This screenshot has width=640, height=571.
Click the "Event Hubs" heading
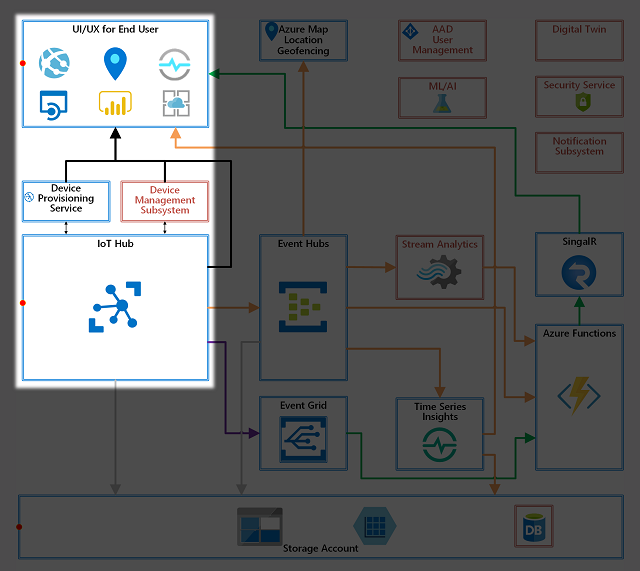(303, 244)
